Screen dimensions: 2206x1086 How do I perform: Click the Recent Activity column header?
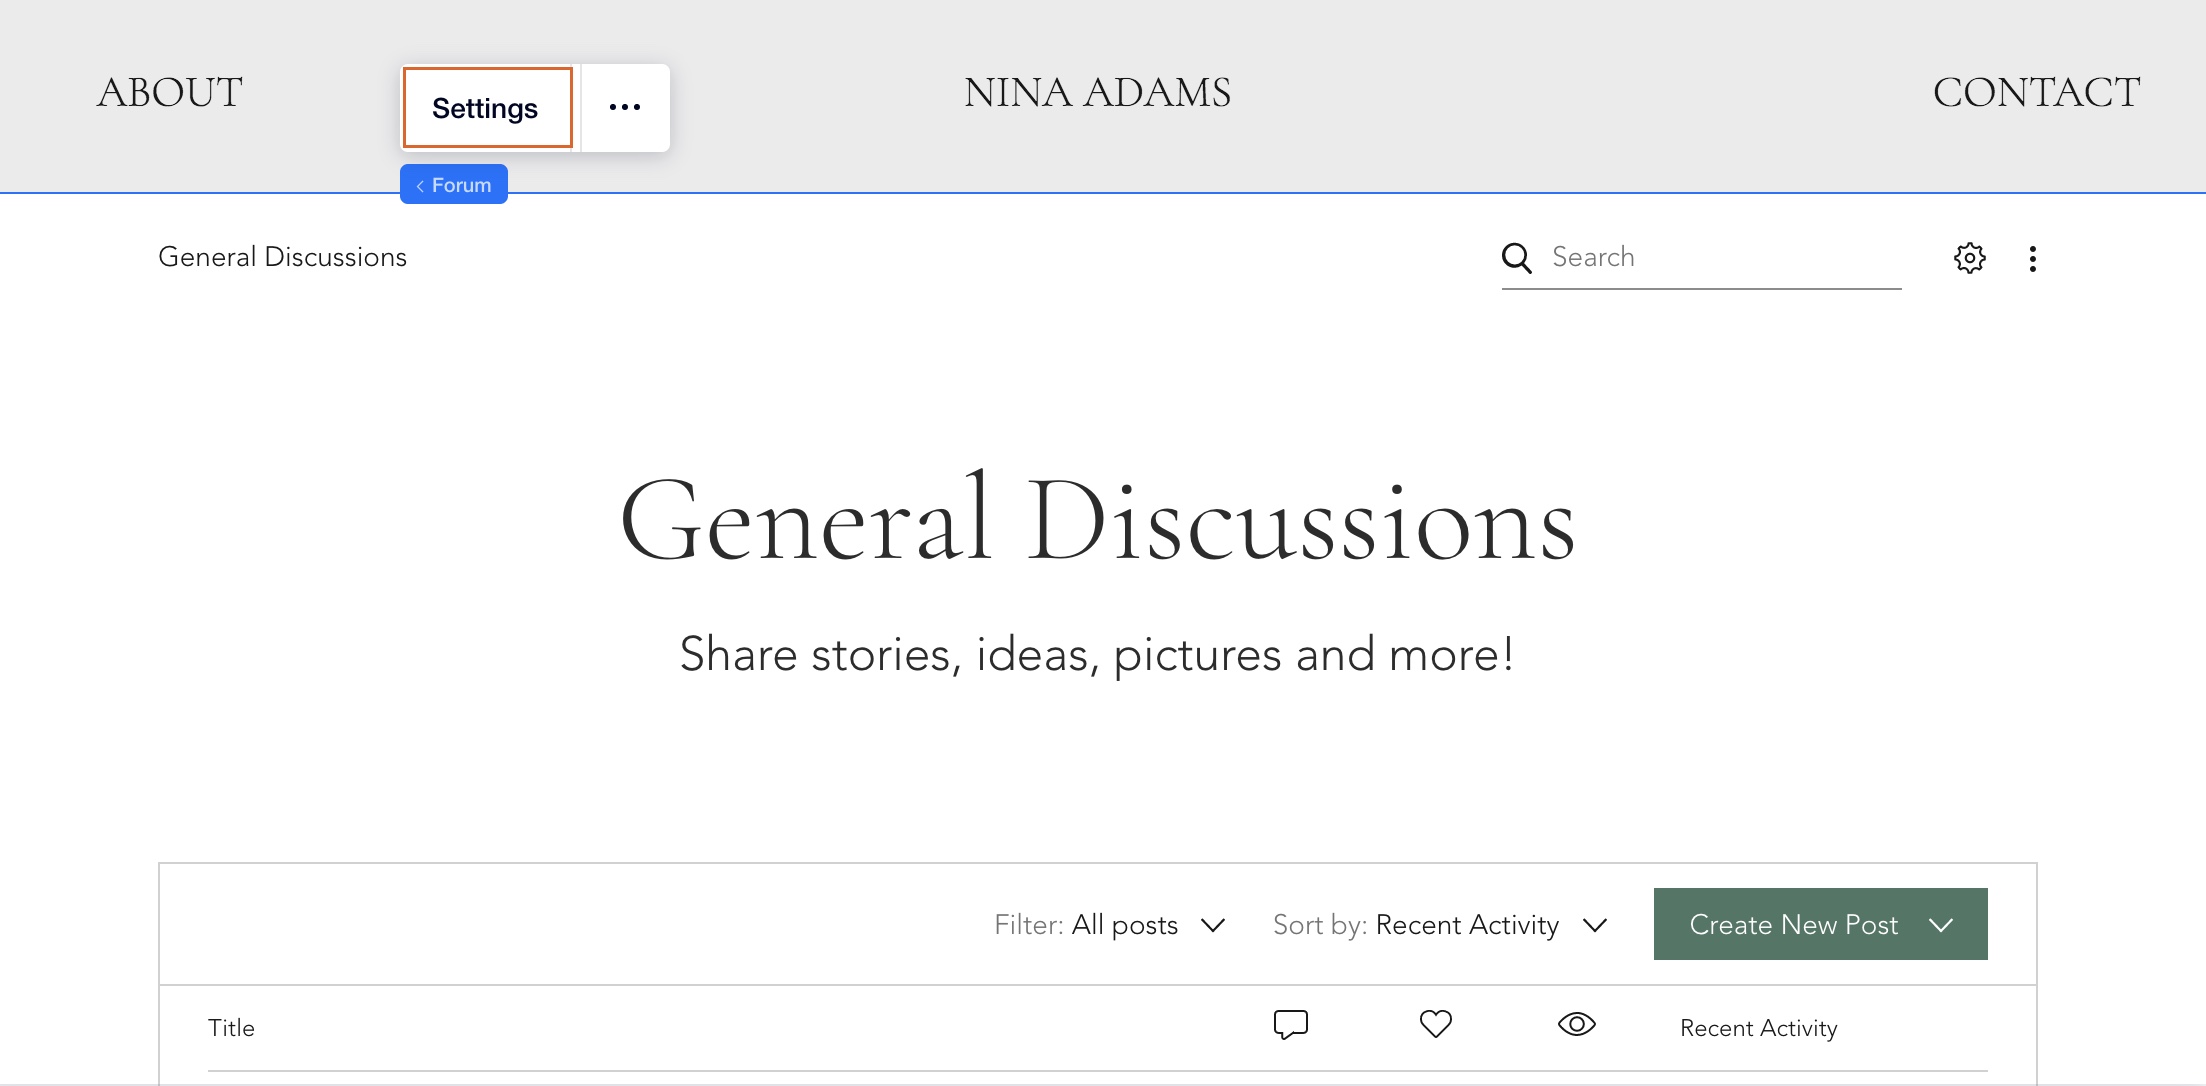click(x=1759, y=1028)
